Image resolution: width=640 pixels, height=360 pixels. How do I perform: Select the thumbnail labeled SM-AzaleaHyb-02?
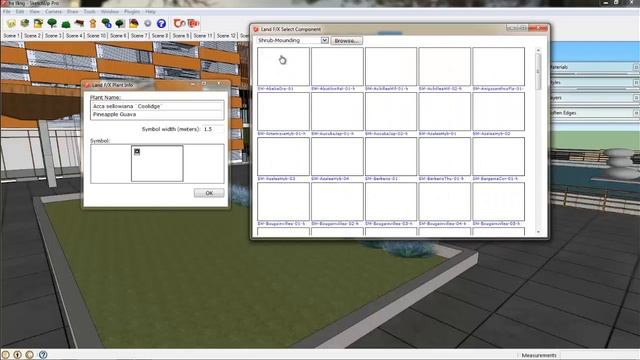(x=498, y=111)
